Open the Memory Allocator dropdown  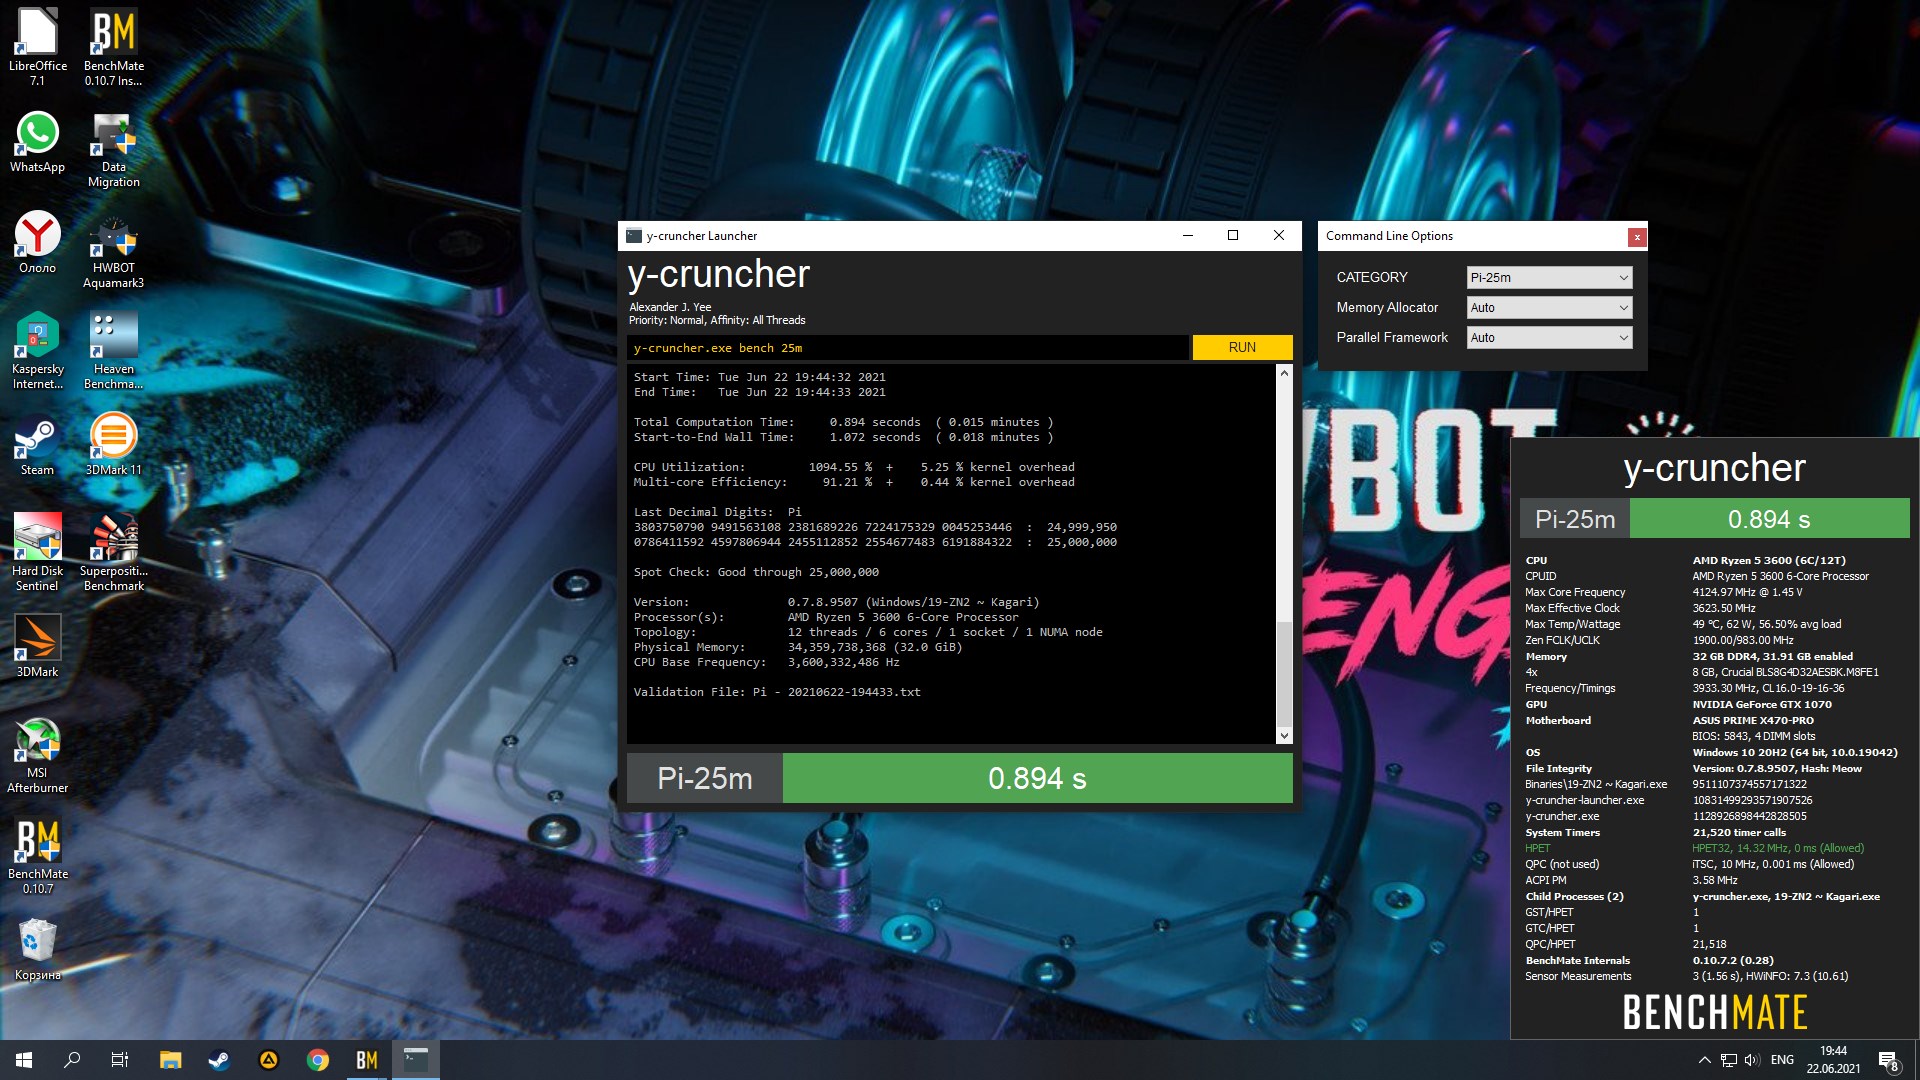pos(1549,307)
